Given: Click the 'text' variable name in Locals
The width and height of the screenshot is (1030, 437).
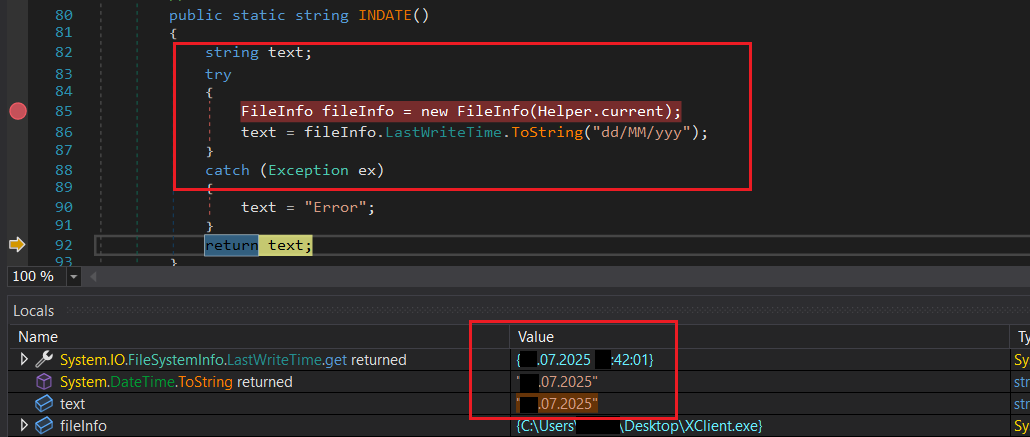Looking at the screenshot, I should coord(72,403).
